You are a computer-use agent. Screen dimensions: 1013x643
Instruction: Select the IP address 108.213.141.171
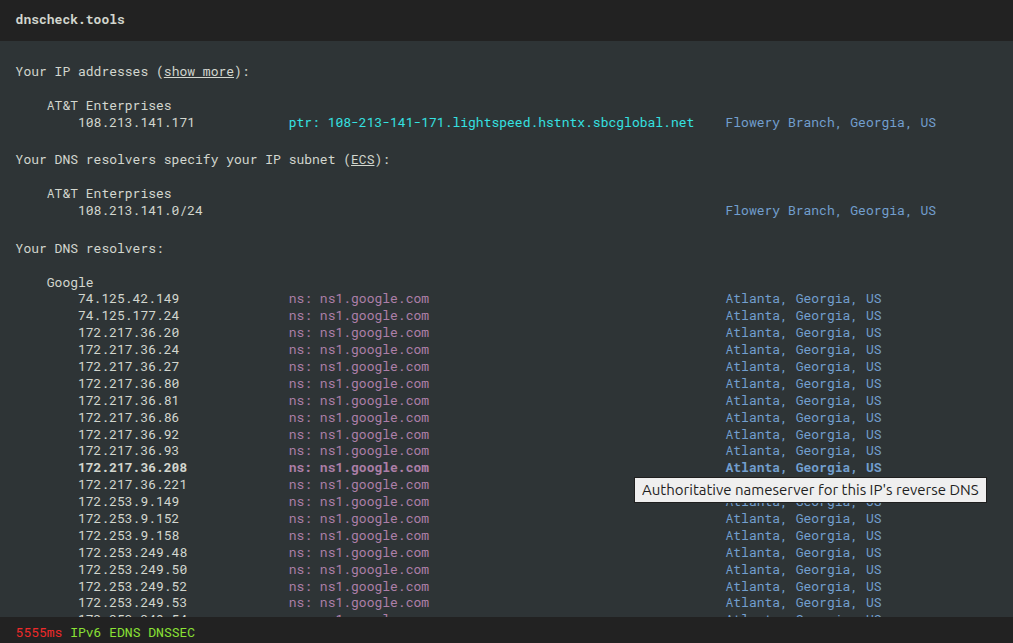pos(136,123)
